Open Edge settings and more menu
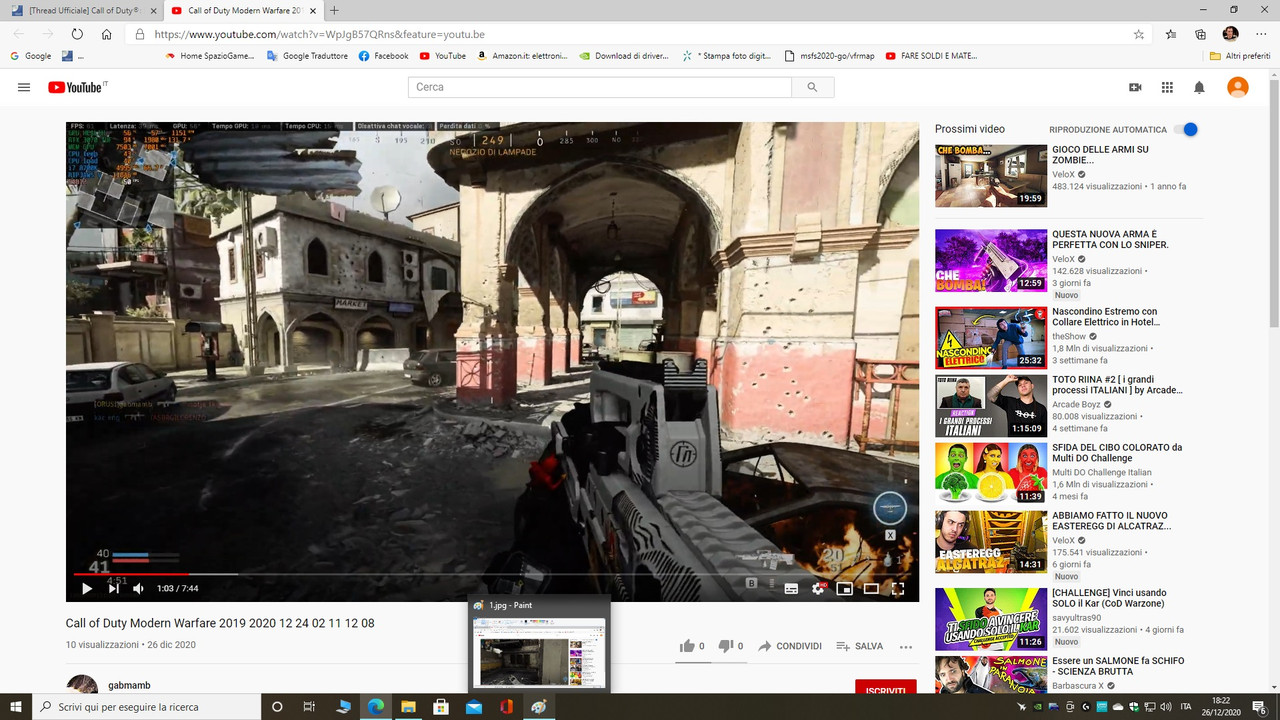 (x=1262, y=34)
